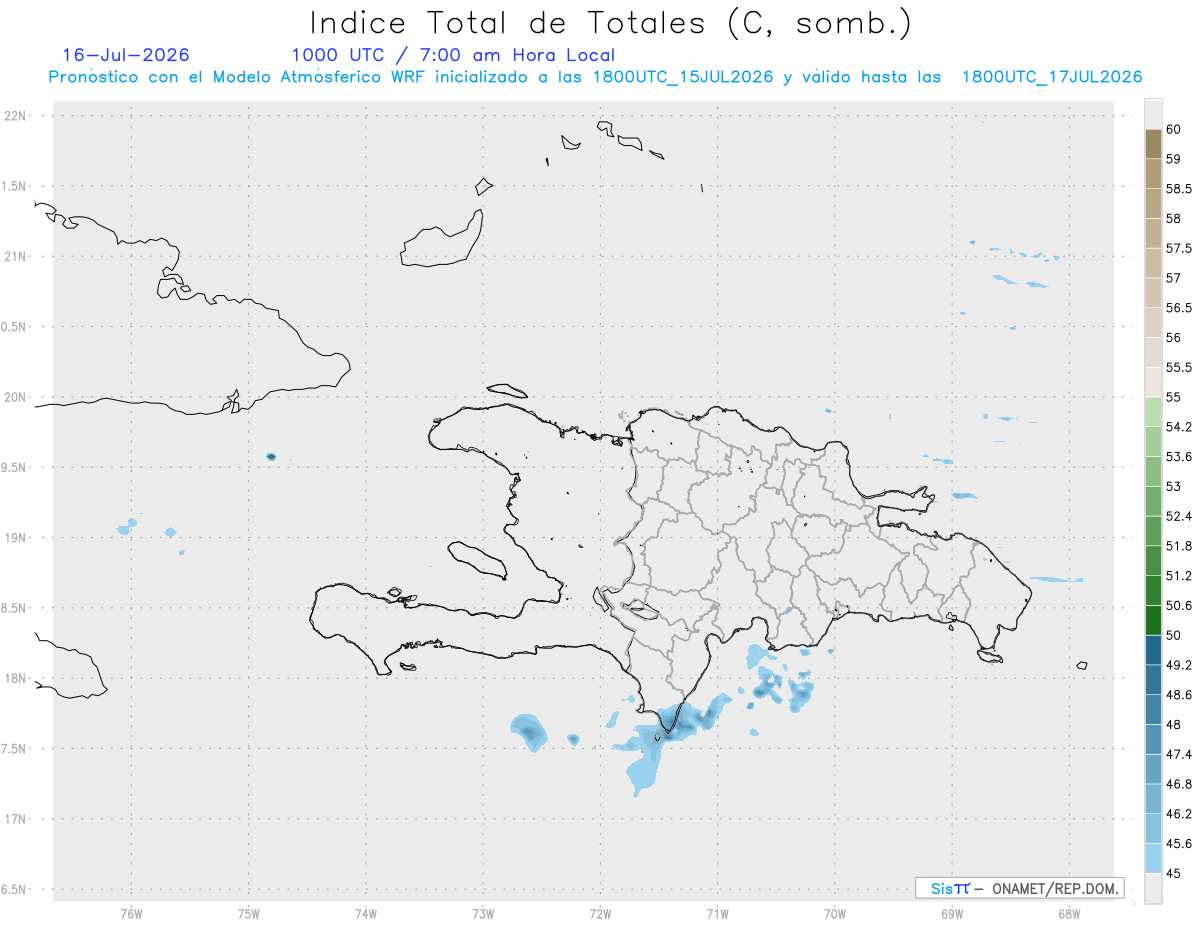Click the "70W" longitude label
The width and height of the screenshot is (1200, 927).
pos(835,914)
